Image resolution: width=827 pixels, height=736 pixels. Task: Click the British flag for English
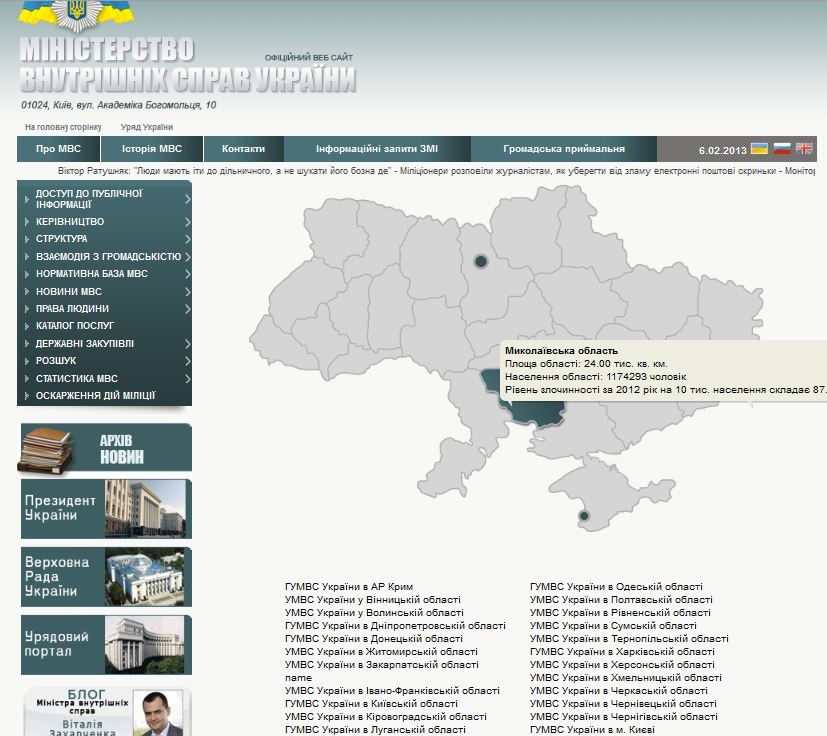click(x=804, y=149)
